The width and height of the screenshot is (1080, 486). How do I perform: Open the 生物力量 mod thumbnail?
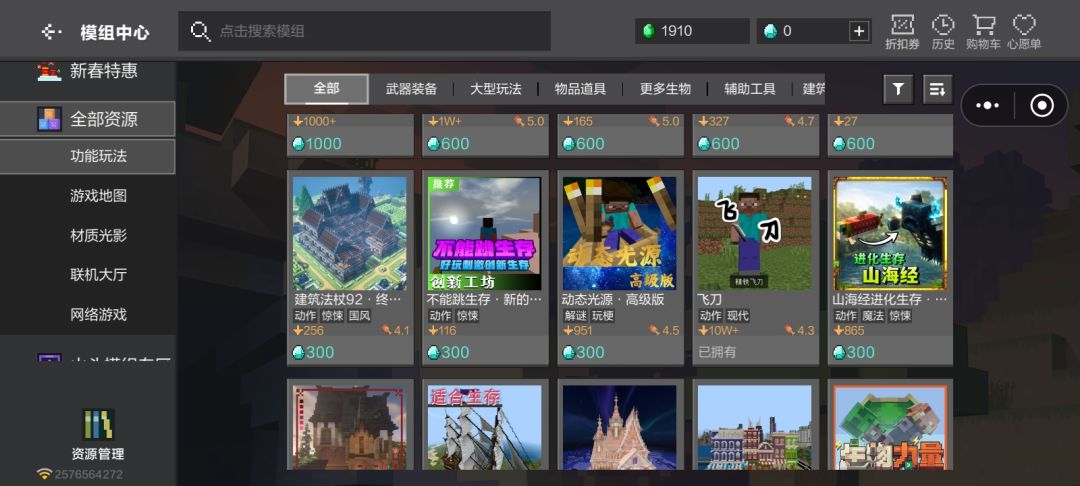[890, 427]
